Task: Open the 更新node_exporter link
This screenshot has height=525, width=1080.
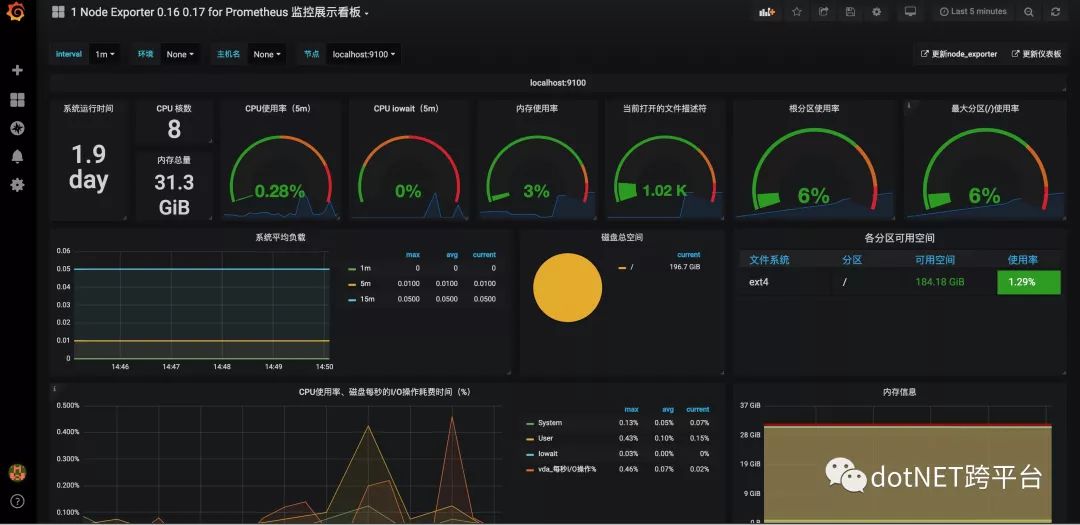Action: 959,54
